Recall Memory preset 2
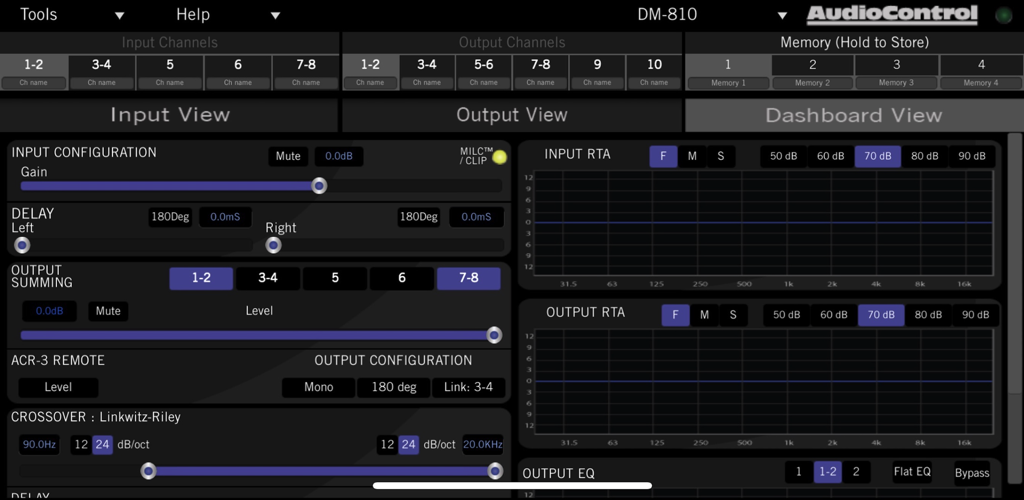This screenshot has height=500, width=1024. coord(812,65)
